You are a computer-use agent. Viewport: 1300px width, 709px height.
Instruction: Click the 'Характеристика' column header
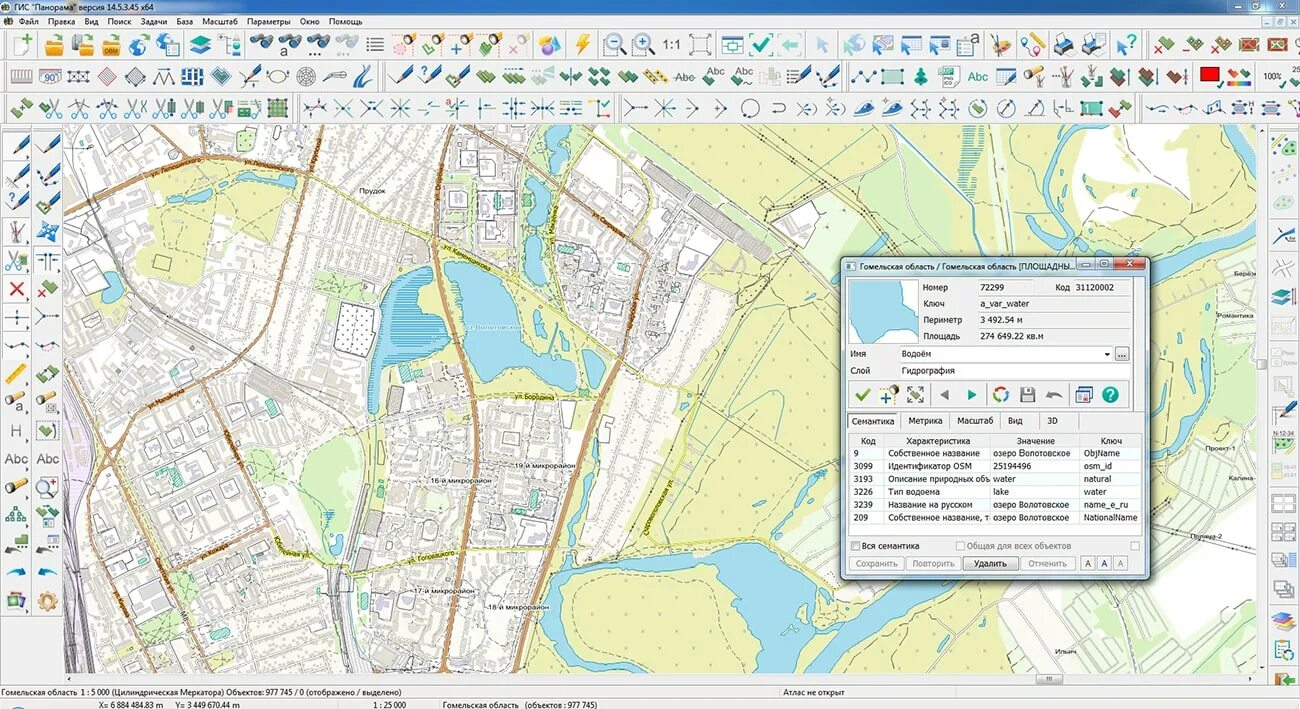(x=938, y=440)
